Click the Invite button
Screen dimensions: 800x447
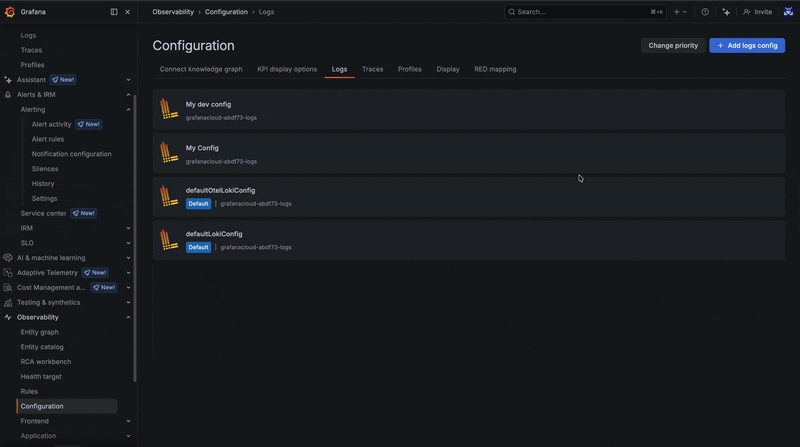tap(758, 12)
